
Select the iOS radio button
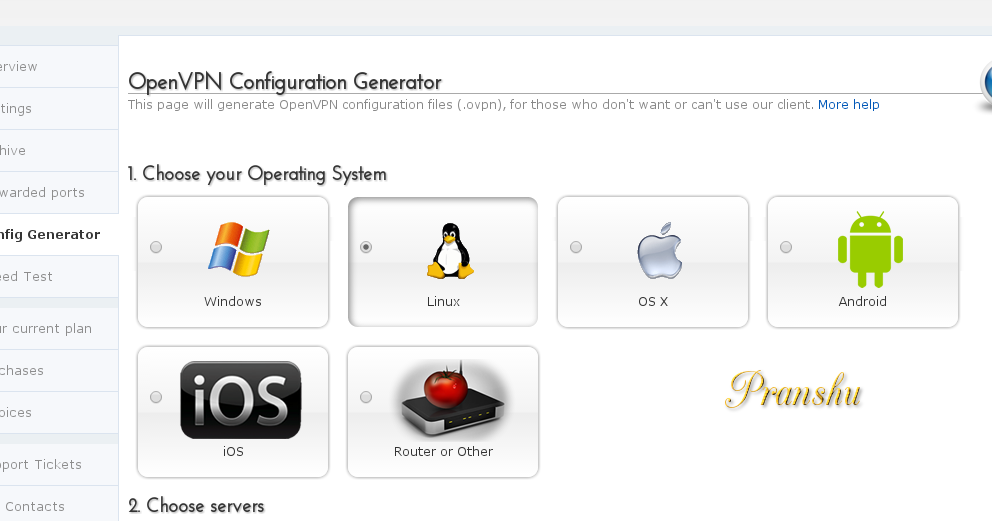156,397
